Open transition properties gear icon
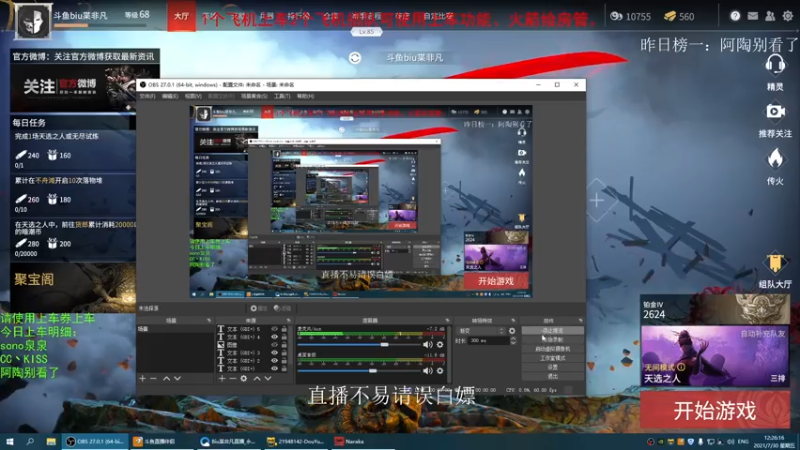 tap(512, 331)
